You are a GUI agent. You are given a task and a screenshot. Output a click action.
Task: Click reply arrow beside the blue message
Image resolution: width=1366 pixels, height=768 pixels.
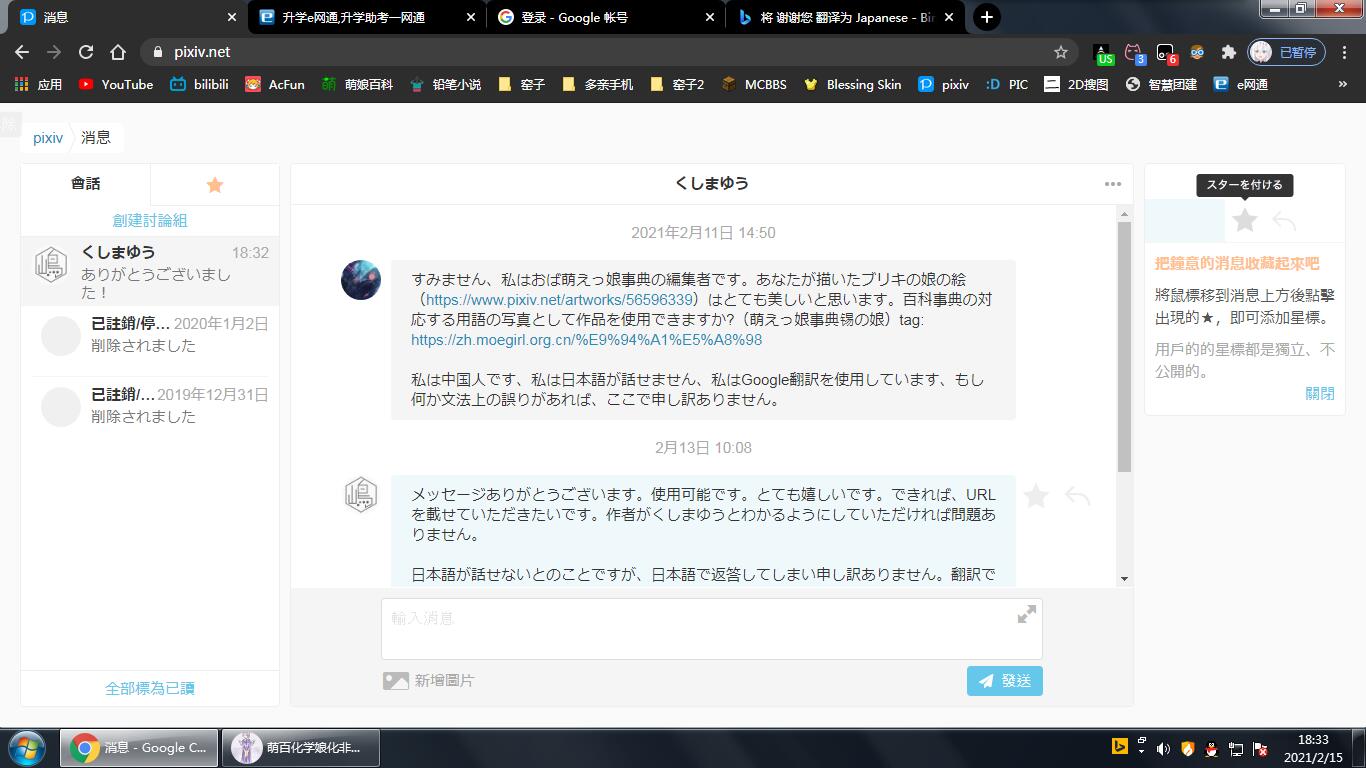click(1077, 496)
